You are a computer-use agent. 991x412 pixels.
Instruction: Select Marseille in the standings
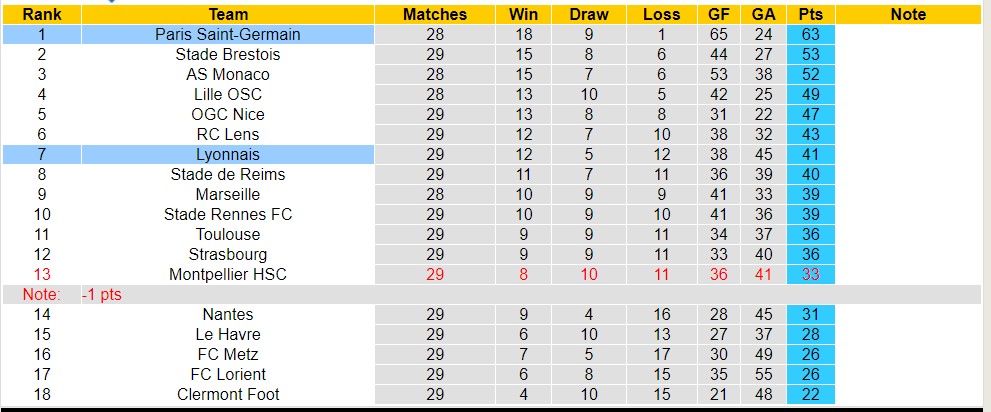click(228, 194)
